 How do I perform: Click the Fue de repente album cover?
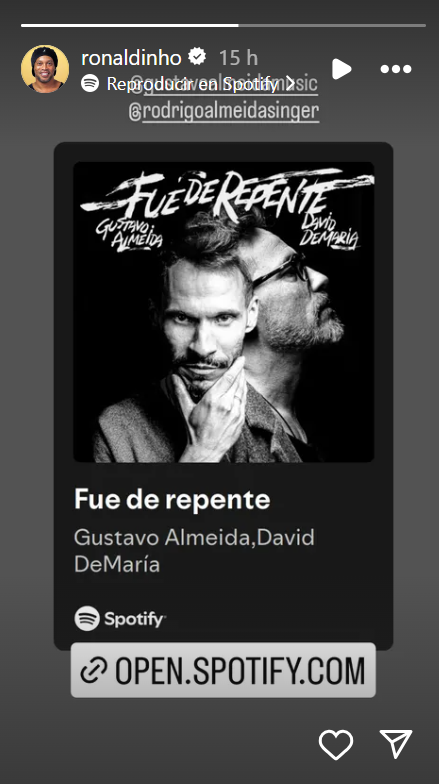(x=224, y=312)
